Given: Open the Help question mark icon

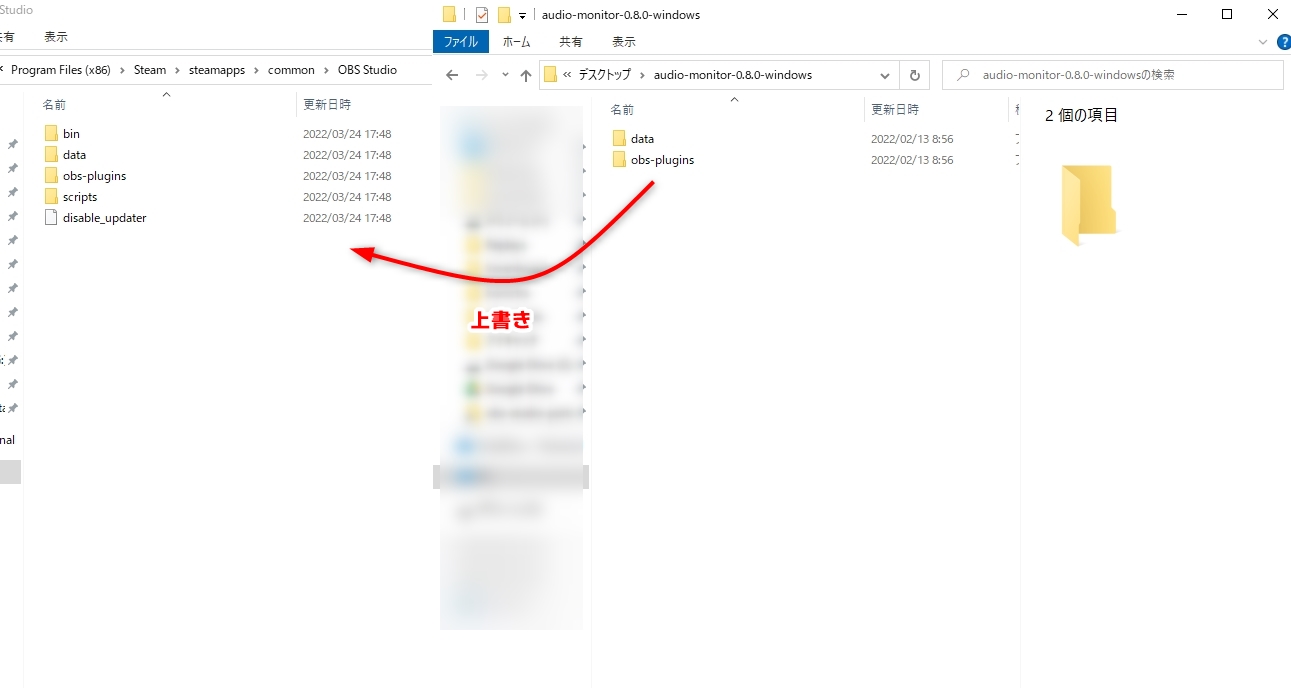Looking at the screenshot, I should tap(1283, 42).
